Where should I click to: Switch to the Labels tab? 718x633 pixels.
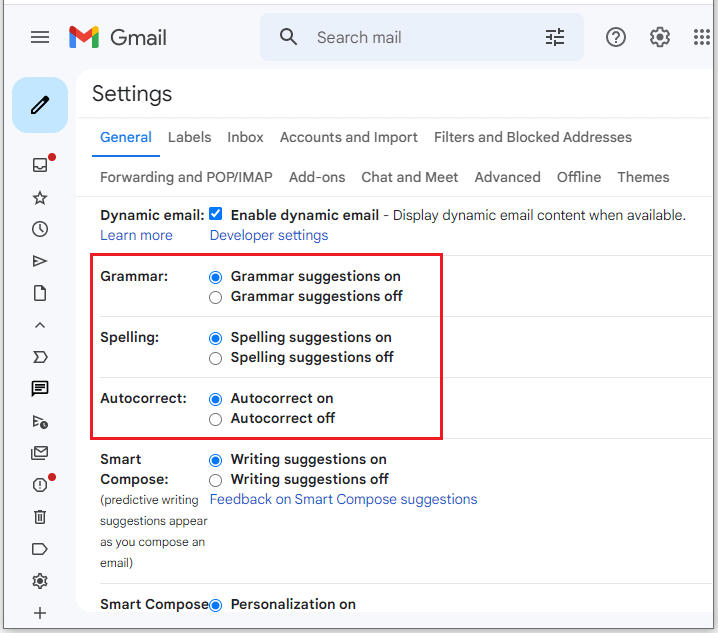click(x=189, y=137)
